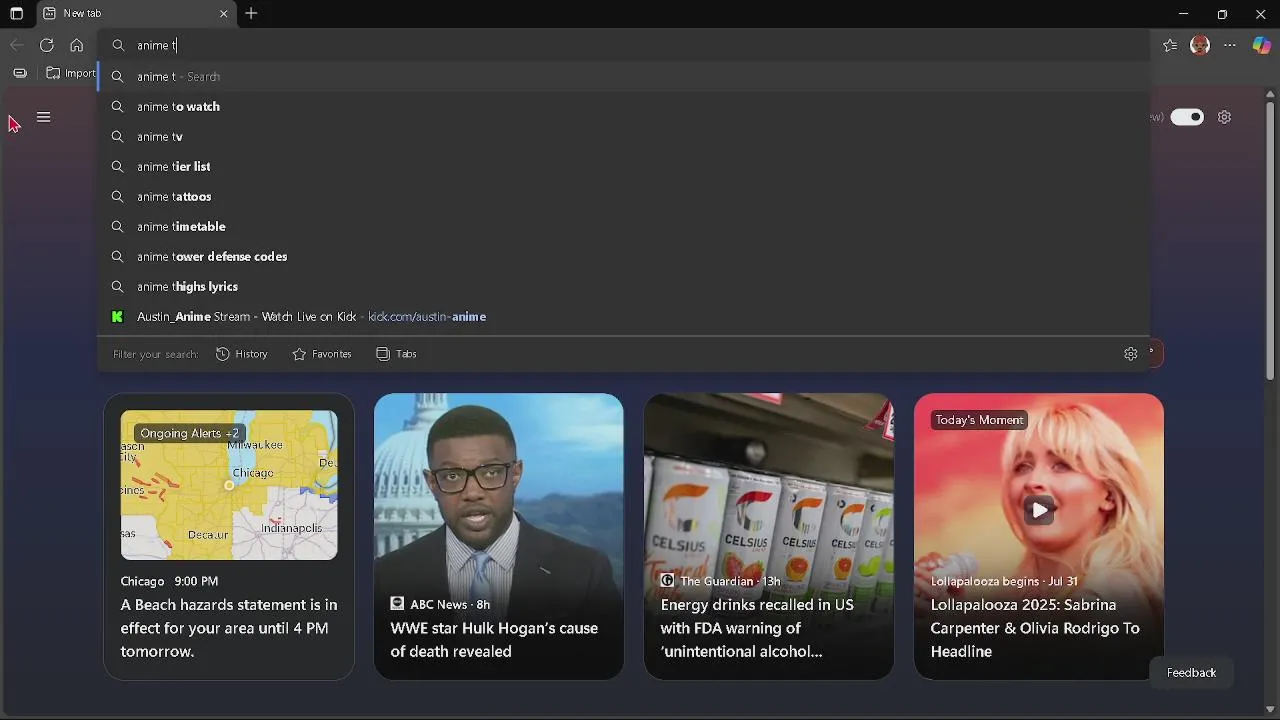Click the Kick site icon in suggestions
The width and height of the screenshot is (1280, 720).
tap(117, 317)
